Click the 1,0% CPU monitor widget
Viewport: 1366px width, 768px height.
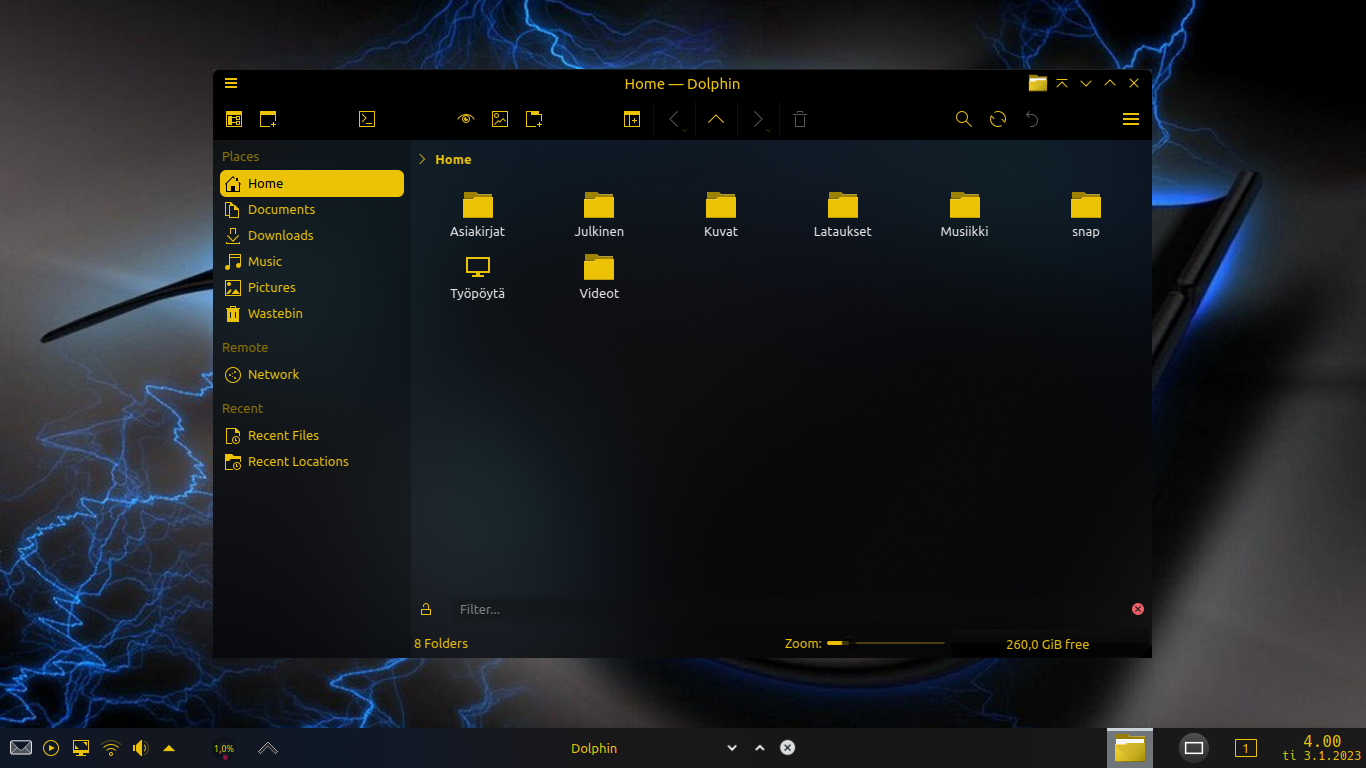[224, 749]
